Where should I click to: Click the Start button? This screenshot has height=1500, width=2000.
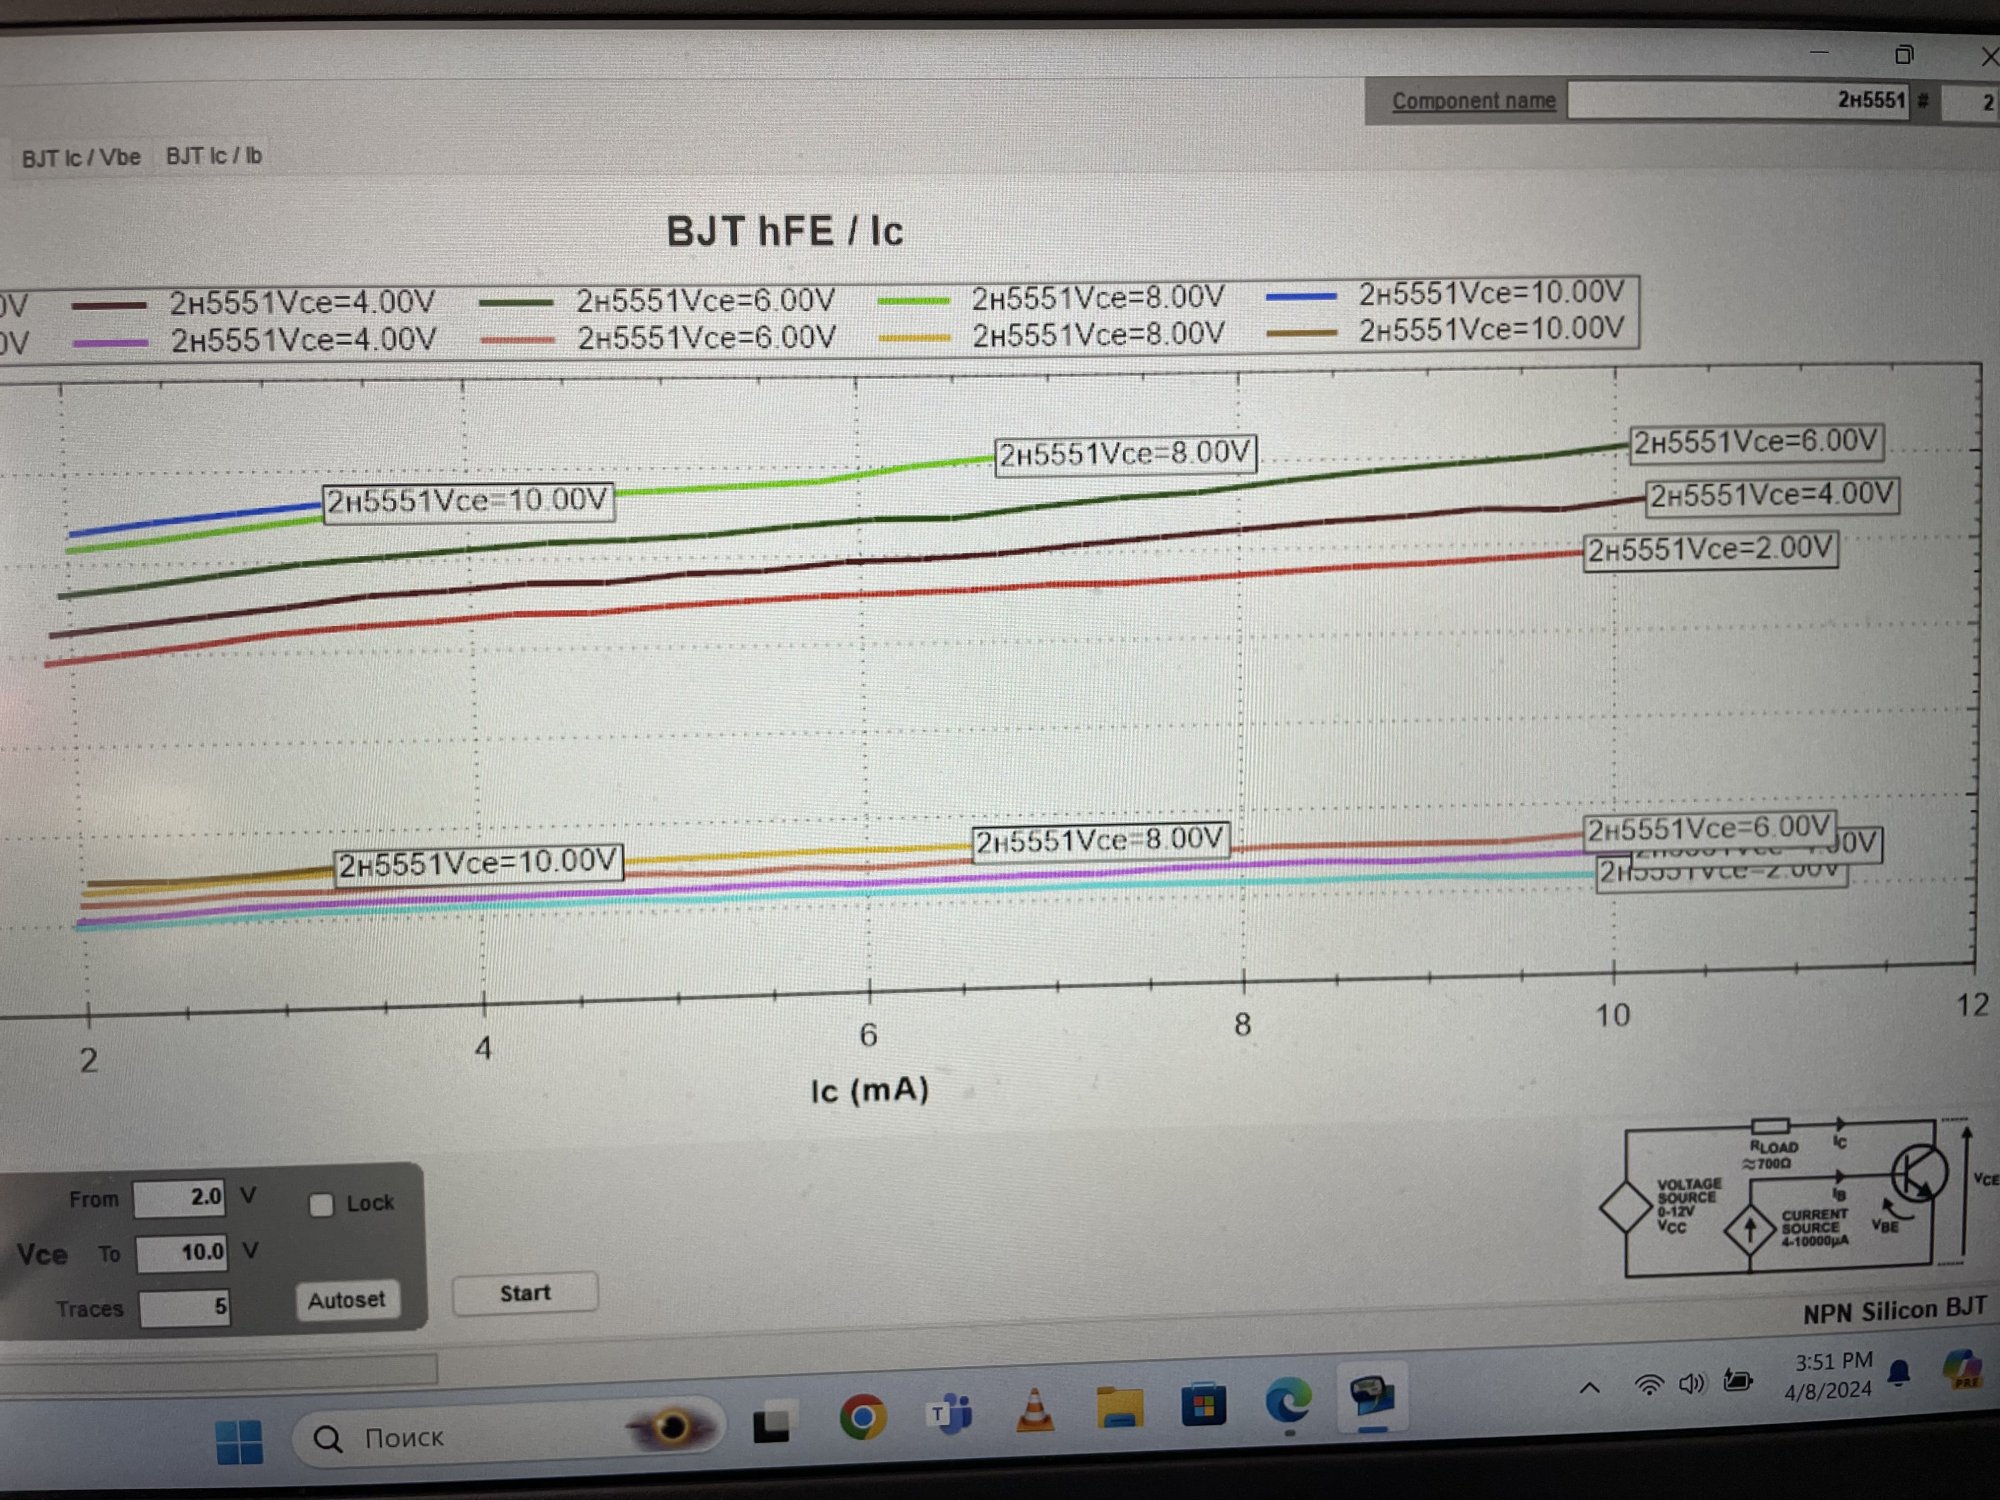point(525,1293)
